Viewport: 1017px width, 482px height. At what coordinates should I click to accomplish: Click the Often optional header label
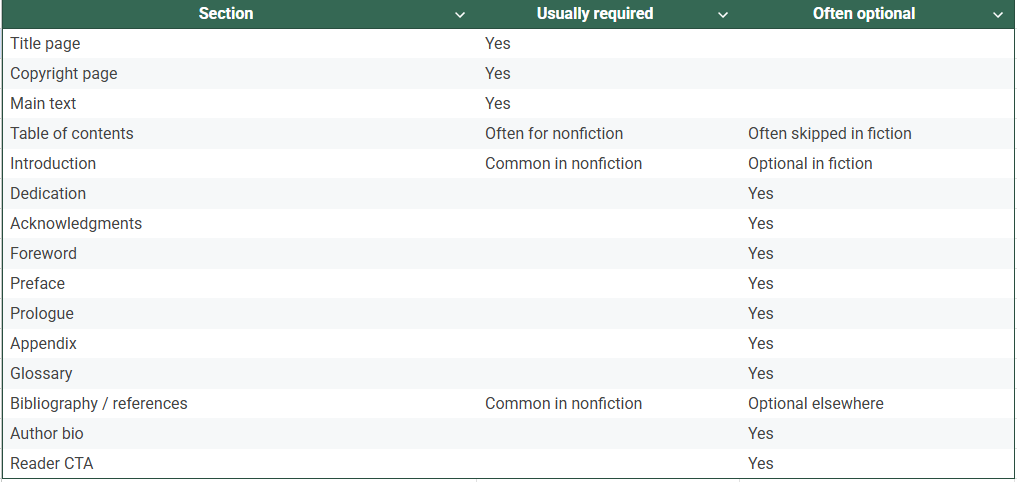coord(863,14)
